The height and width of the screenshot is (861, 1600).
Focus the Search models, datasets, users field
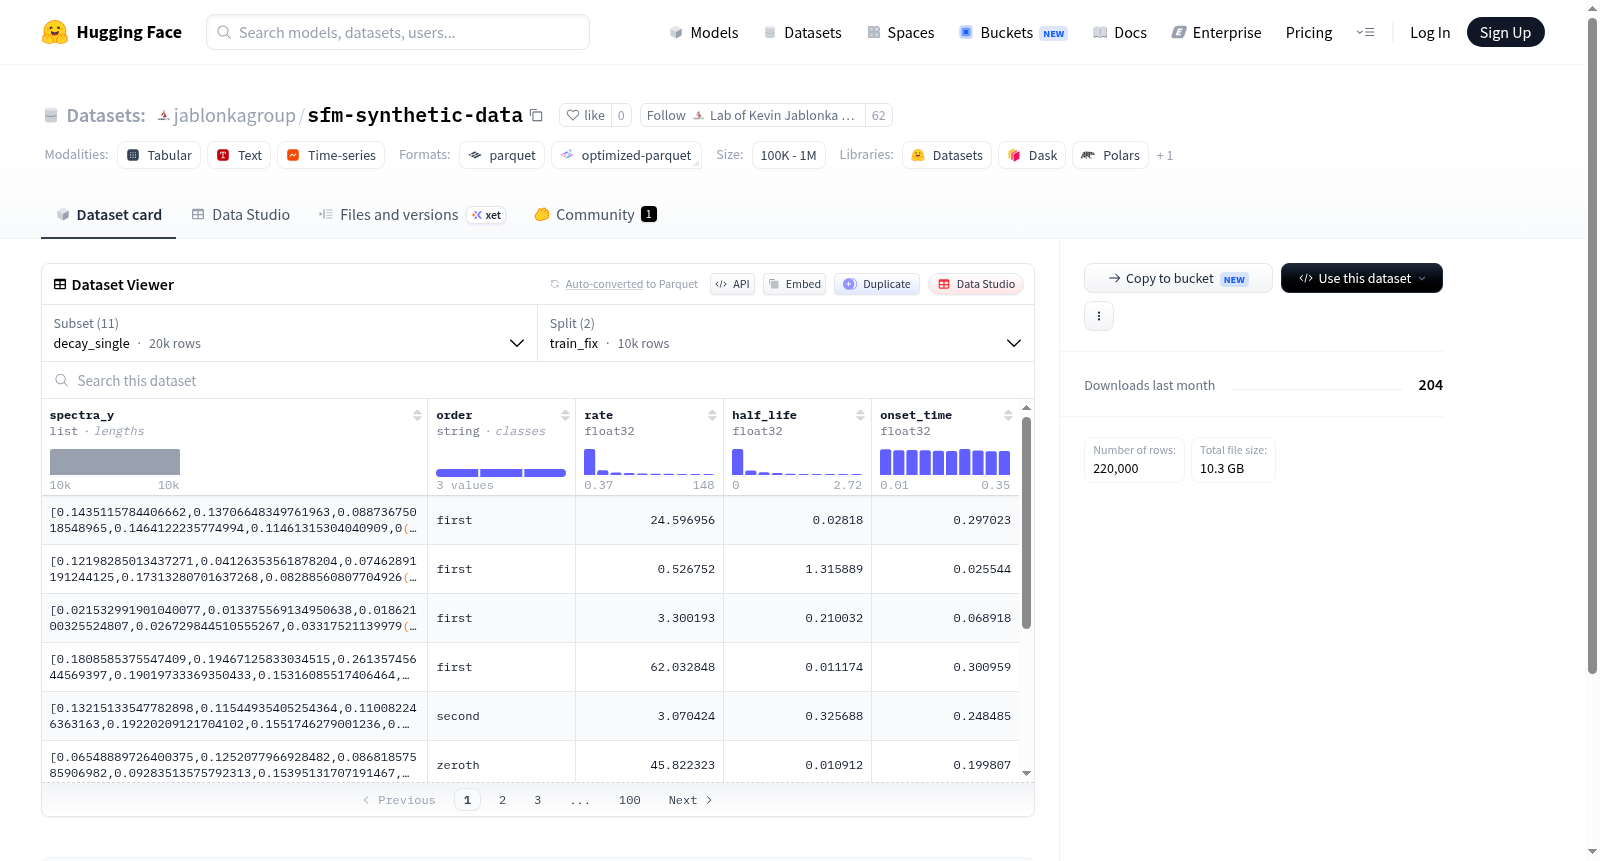click(x=398, y=32)
